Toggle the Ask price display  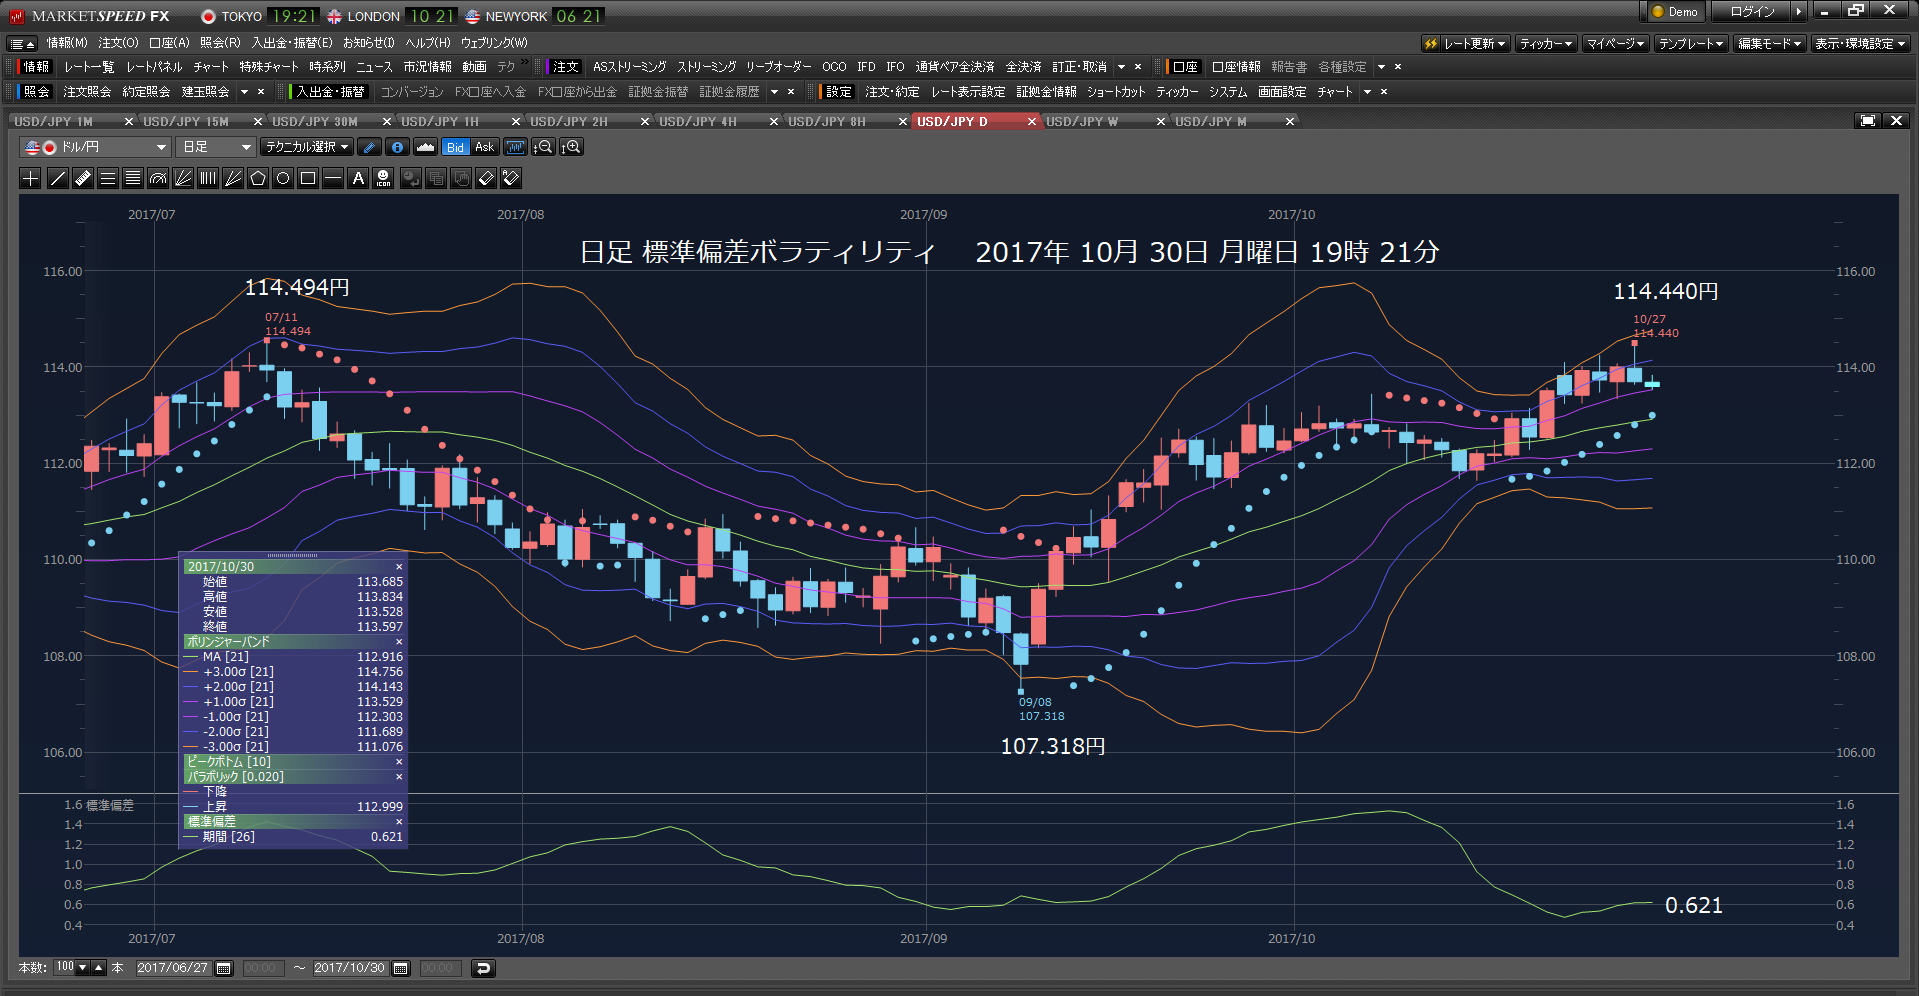click(484, 147)
